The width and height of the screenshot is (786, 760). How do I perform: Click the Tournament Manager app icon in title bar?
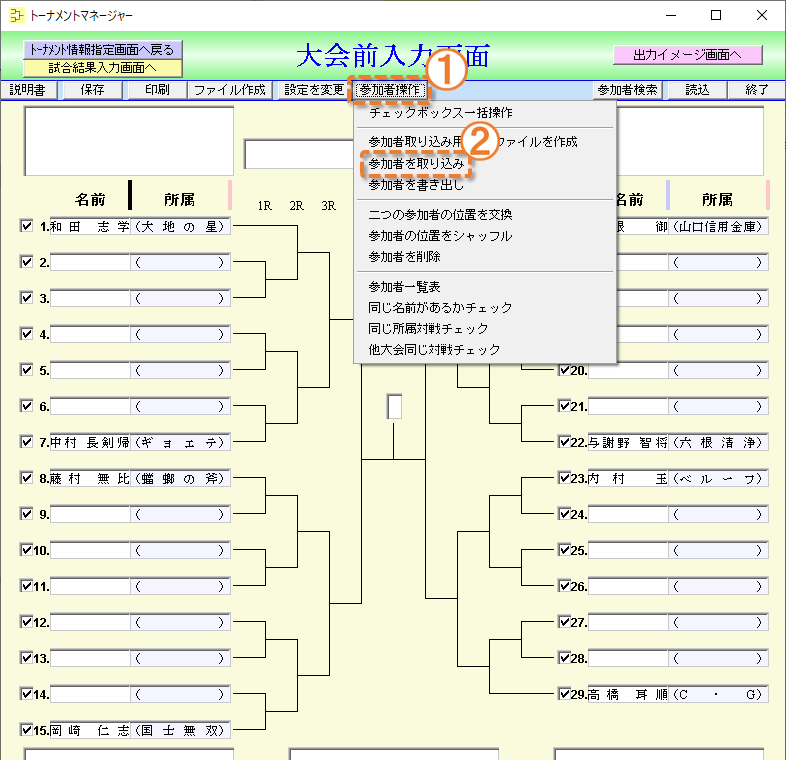click(x=16, y=15)
